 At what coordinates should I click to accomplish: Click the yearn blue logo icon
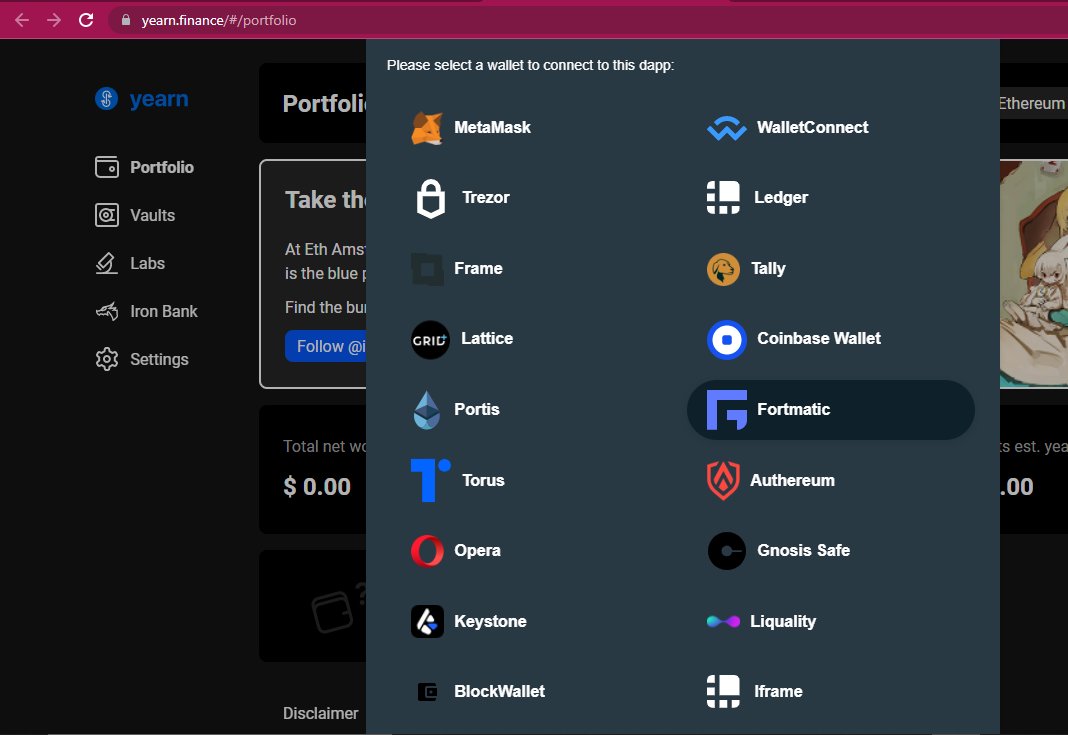coord(106,99)
